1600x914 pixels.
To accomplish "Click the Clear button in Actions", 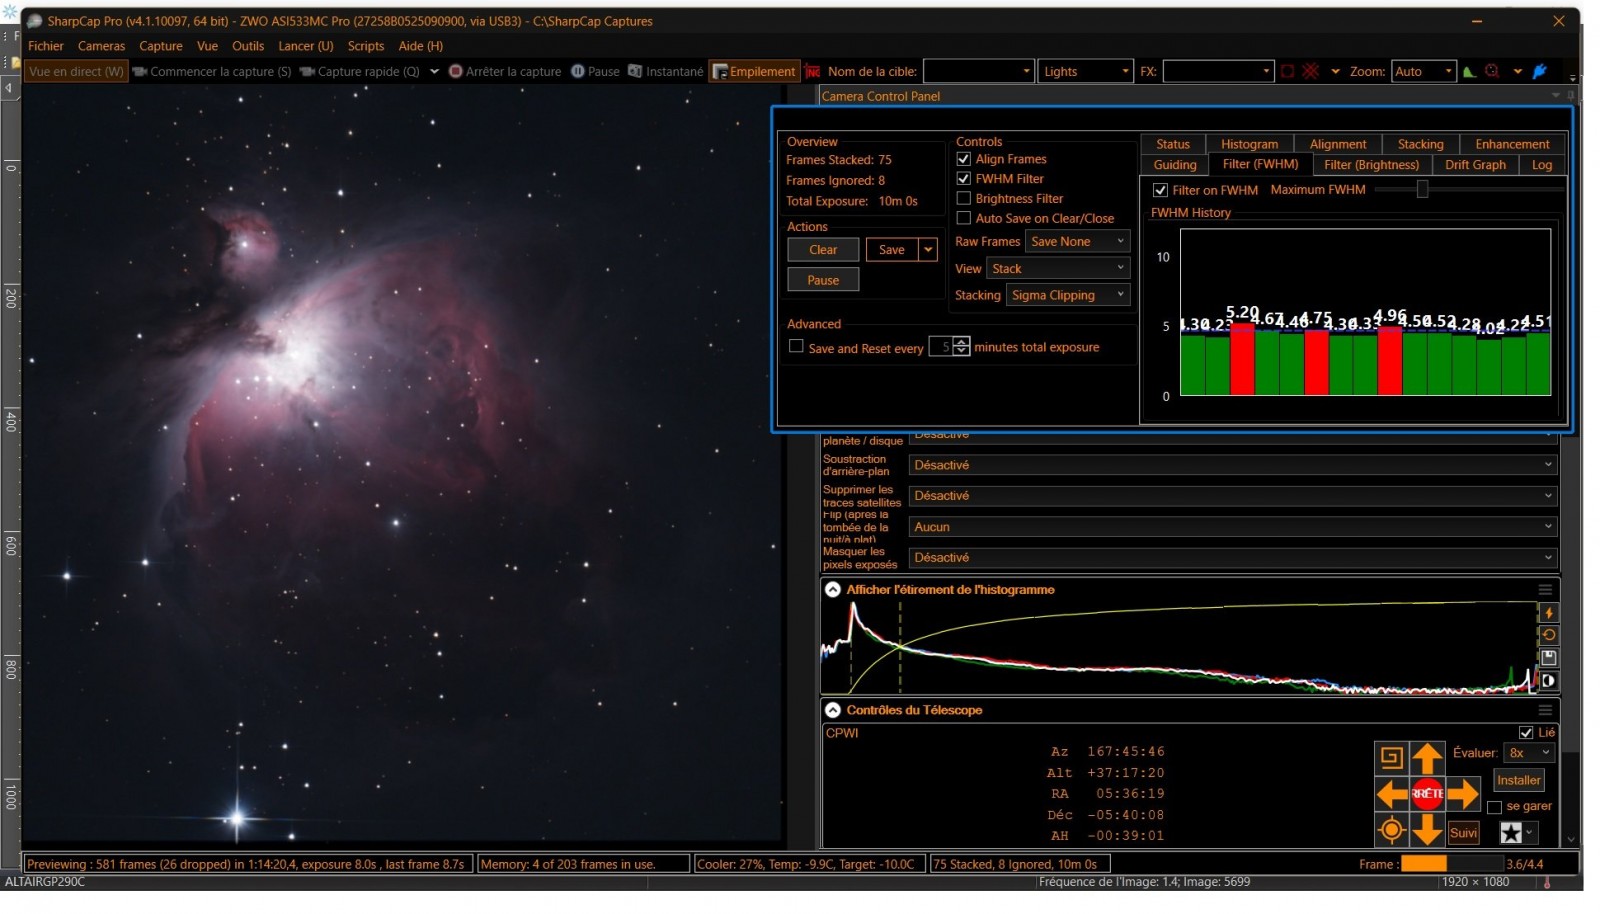I will [x=823, y=250].
